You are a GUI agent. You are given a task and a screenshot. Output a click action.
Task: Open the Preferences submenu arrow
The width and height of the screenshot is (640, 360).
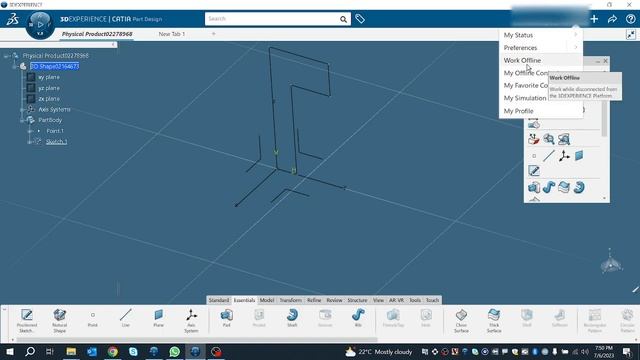(x=576, y=48)
